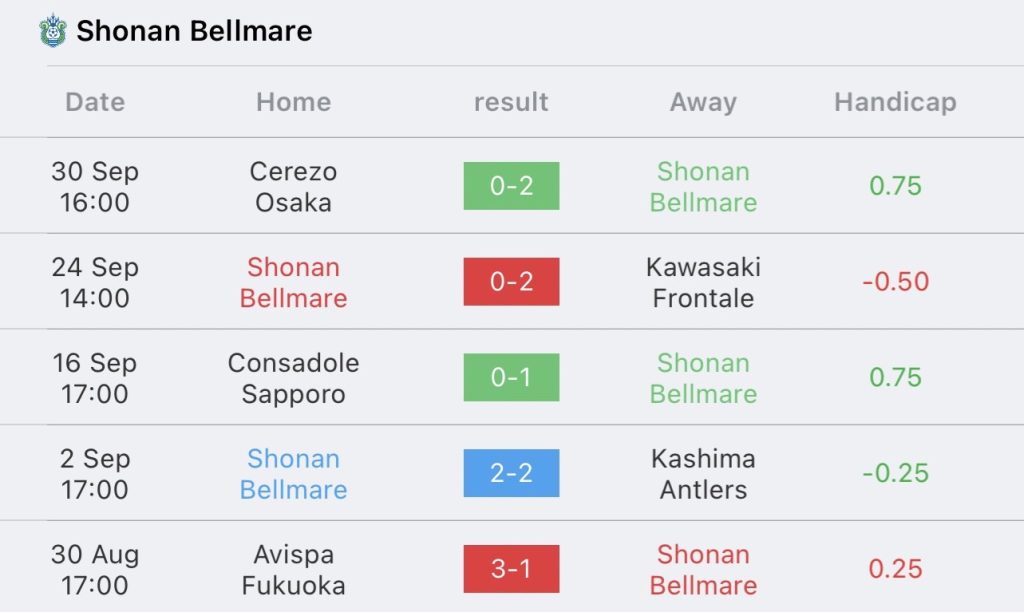Open Avispa Fukuoka team link
Screen dimensions: 1024x612
point(293,570)
